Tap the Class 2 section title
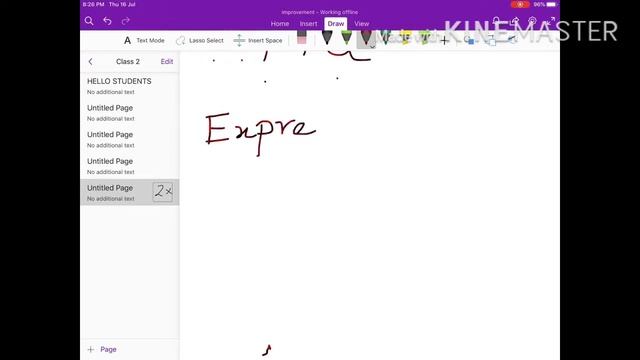This screenshot has height=360, width=640. tap(128, 62)
